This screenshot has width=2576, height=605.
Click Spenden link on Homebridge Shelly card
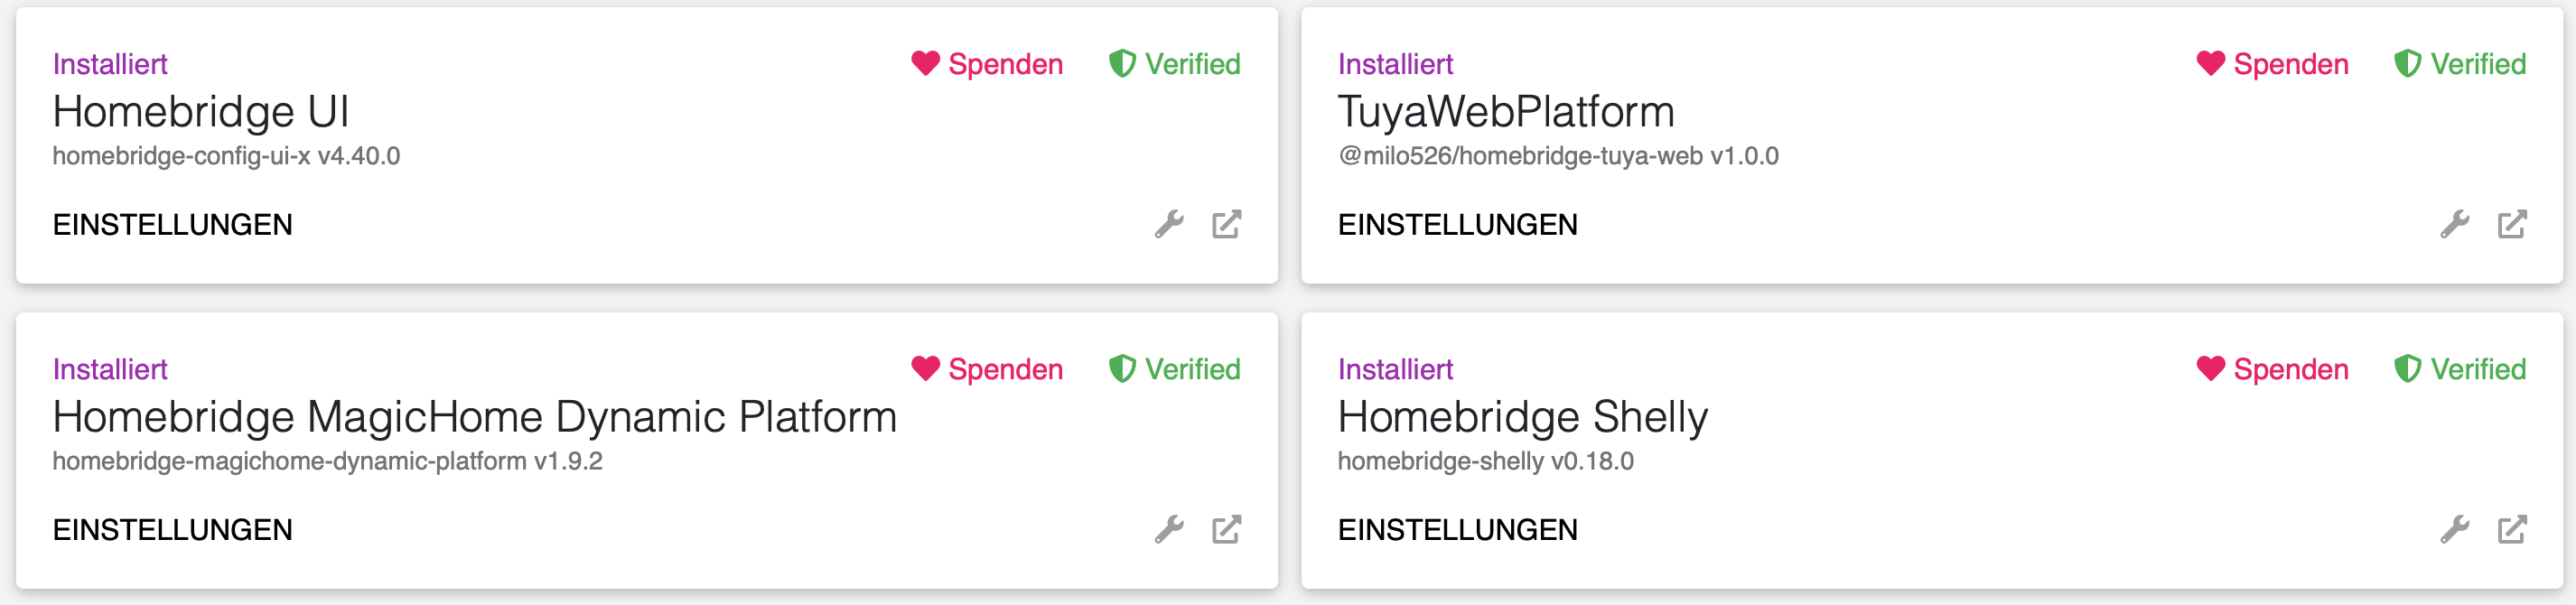[2272, 369]
